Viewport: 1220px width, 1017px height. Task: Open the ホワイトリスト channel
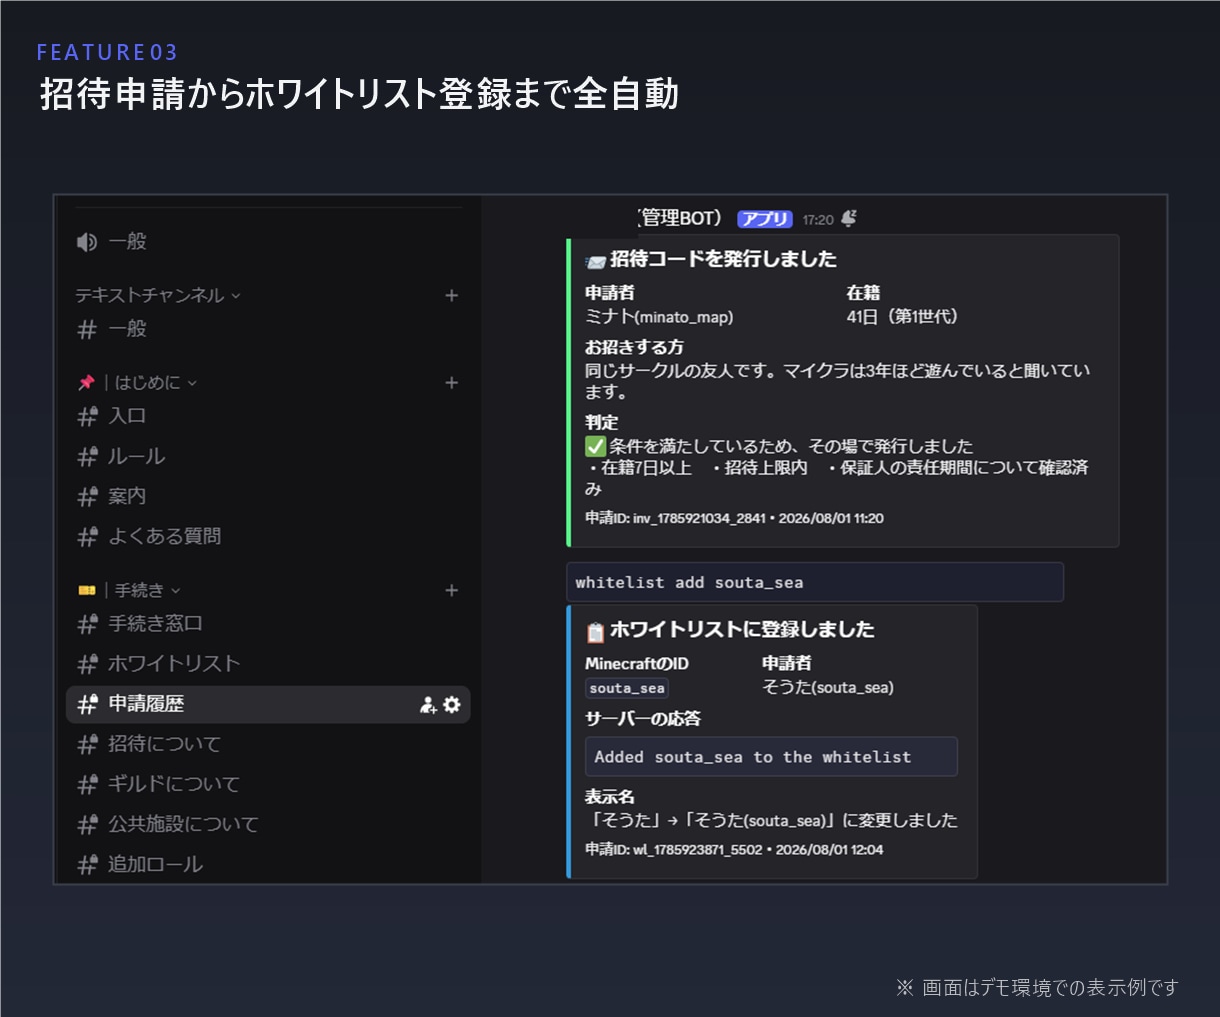[268, 664]
